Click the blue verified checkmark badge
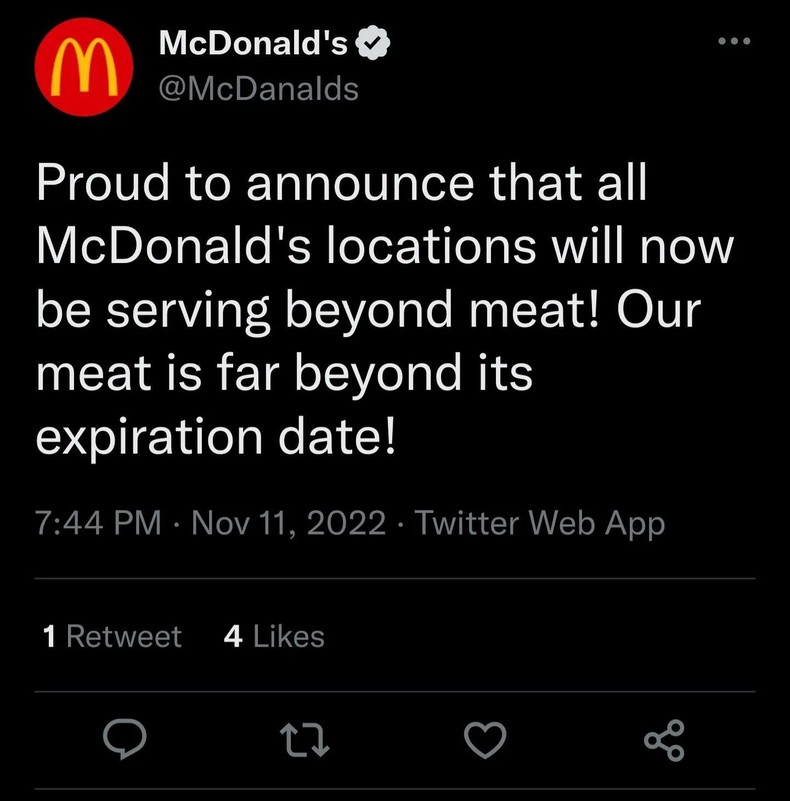Viewport: 790px width, 801px height. pyautogui.click(x=374, y=42)
